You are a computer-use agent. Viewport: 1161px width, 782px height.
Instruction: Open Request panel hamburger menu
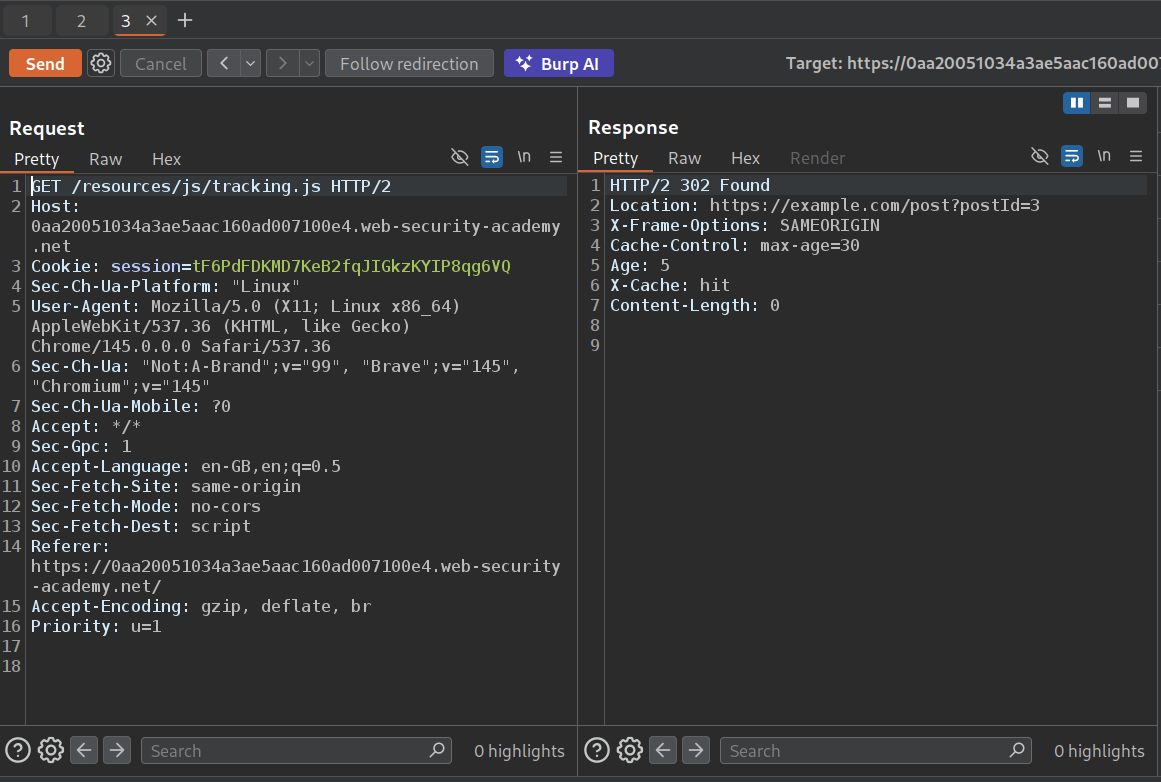[556, 157]
